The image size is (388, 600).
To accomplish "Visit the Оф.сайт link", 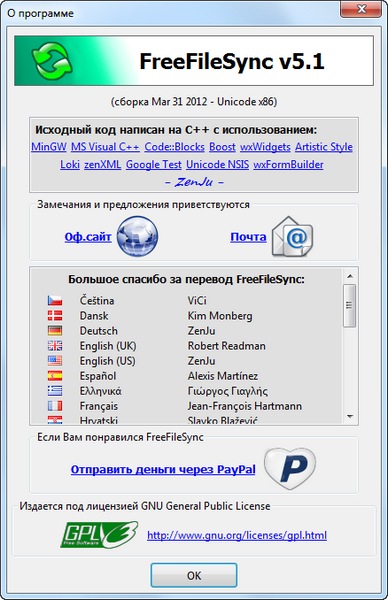I will (88, 237).
